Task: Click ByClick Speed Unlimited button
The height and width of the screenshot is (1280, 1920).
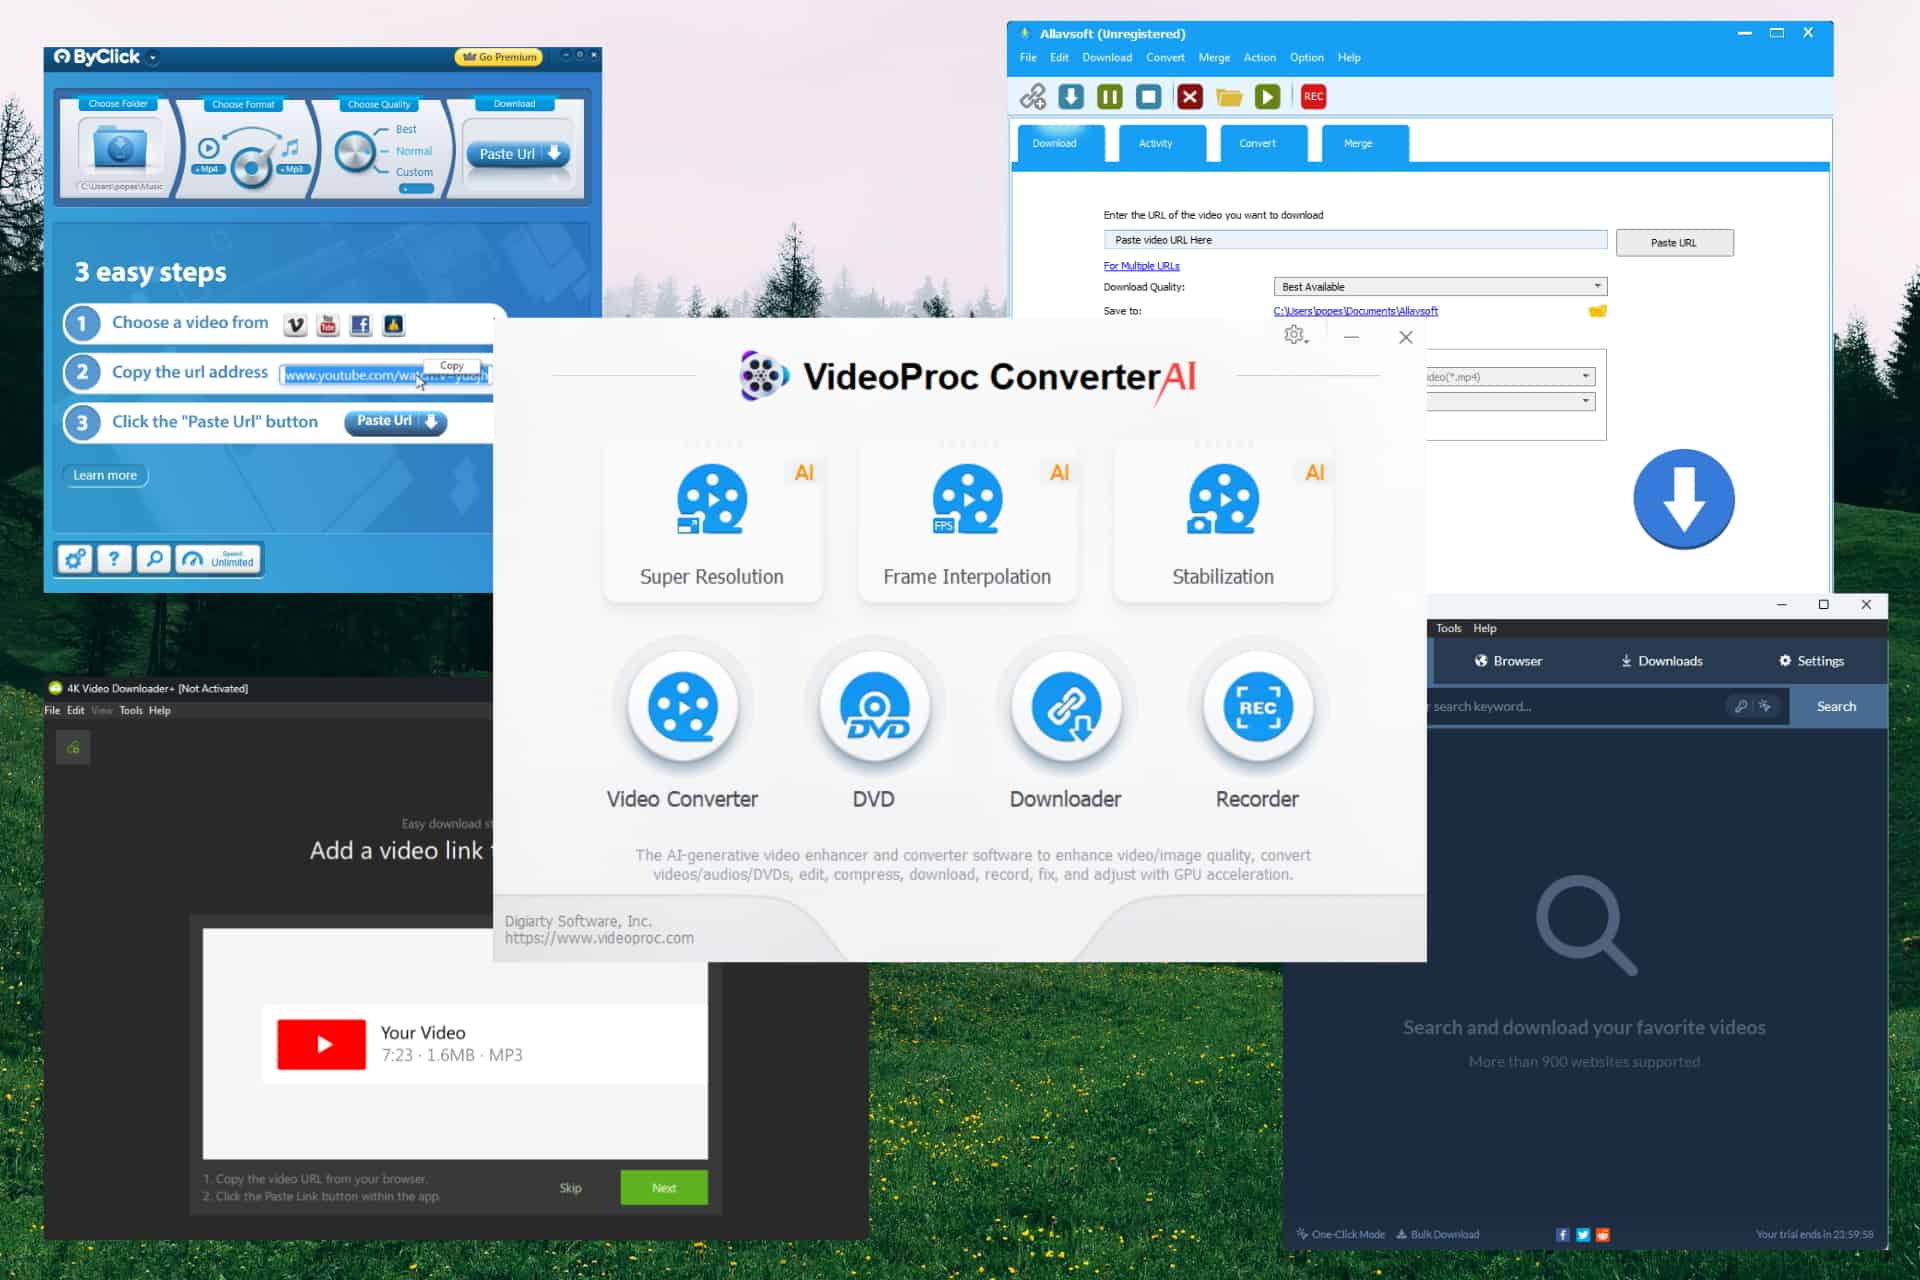Action: click(x=219, y=559)
